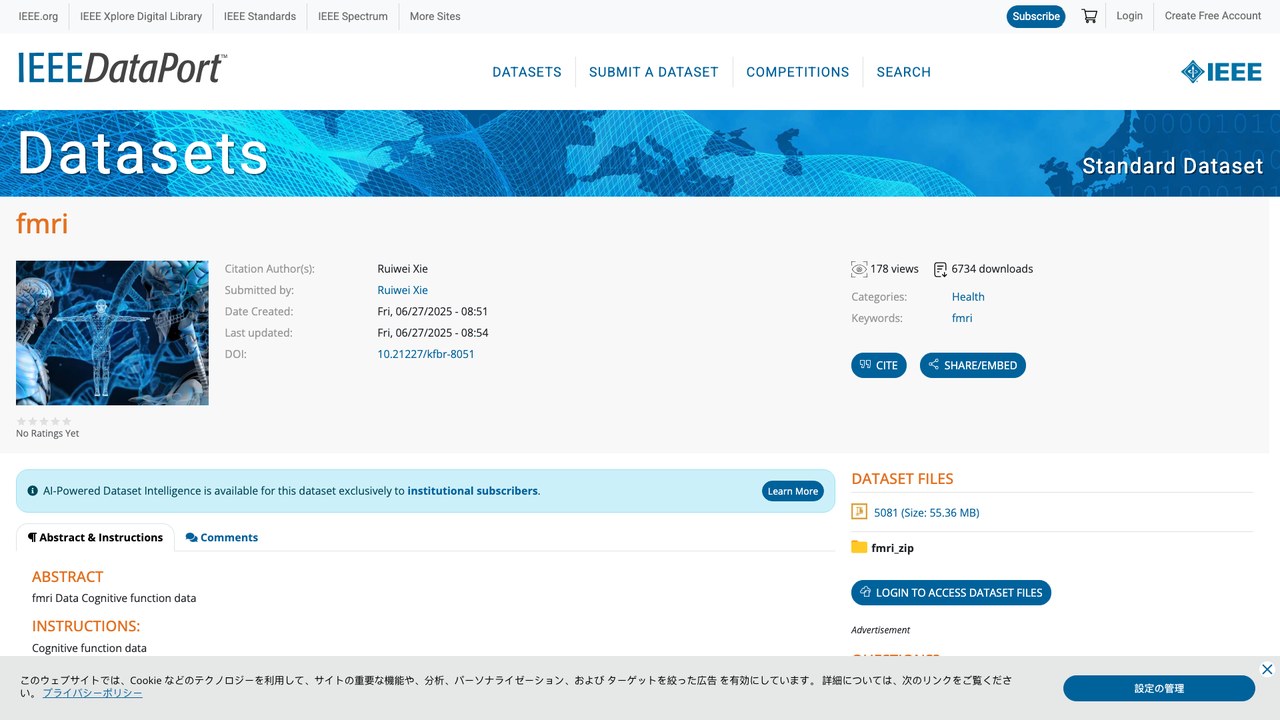1280x720 pixels.
Task: Click the CITE button
Action: [x=879, y=365]
